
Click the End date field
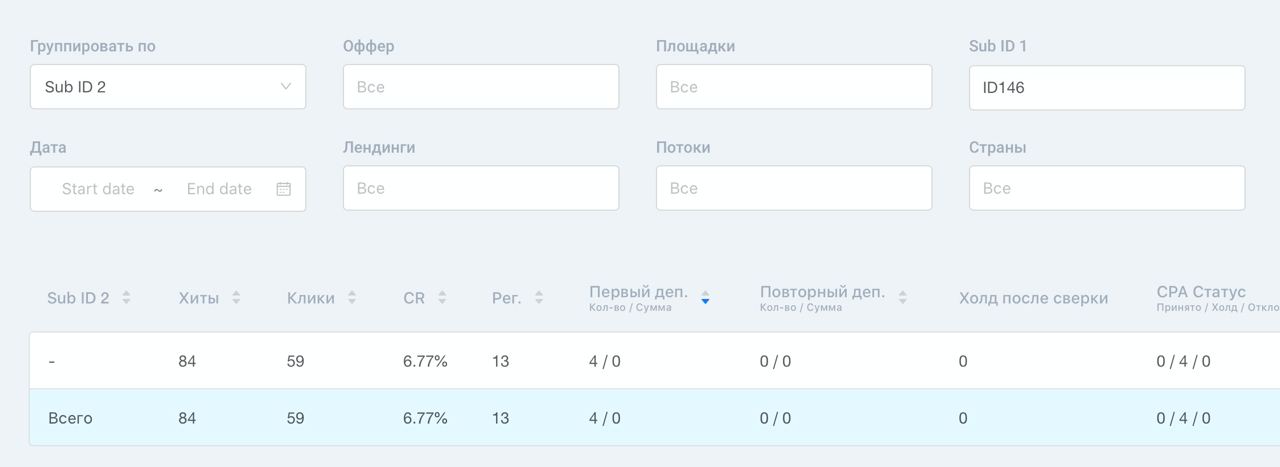coord(219,189)
